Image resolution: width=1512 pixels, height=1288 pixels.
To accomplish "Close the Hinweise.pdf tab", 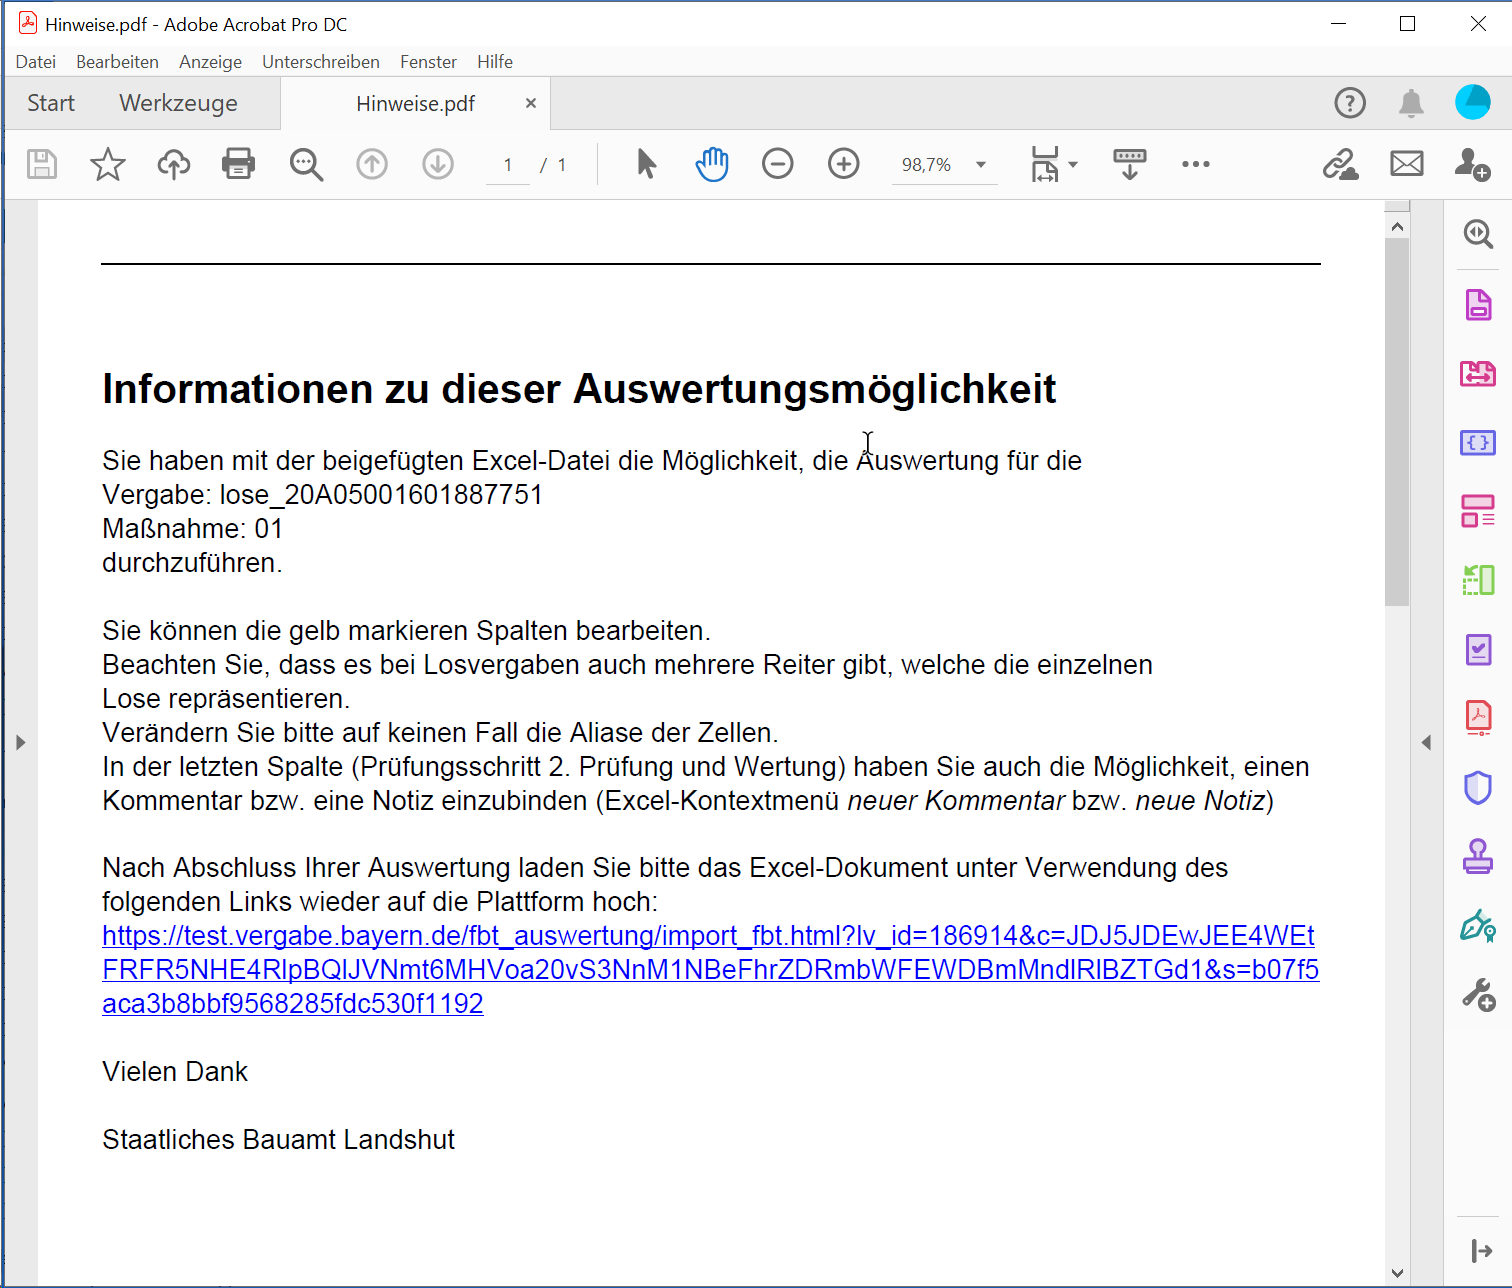I will click(531, 103).
